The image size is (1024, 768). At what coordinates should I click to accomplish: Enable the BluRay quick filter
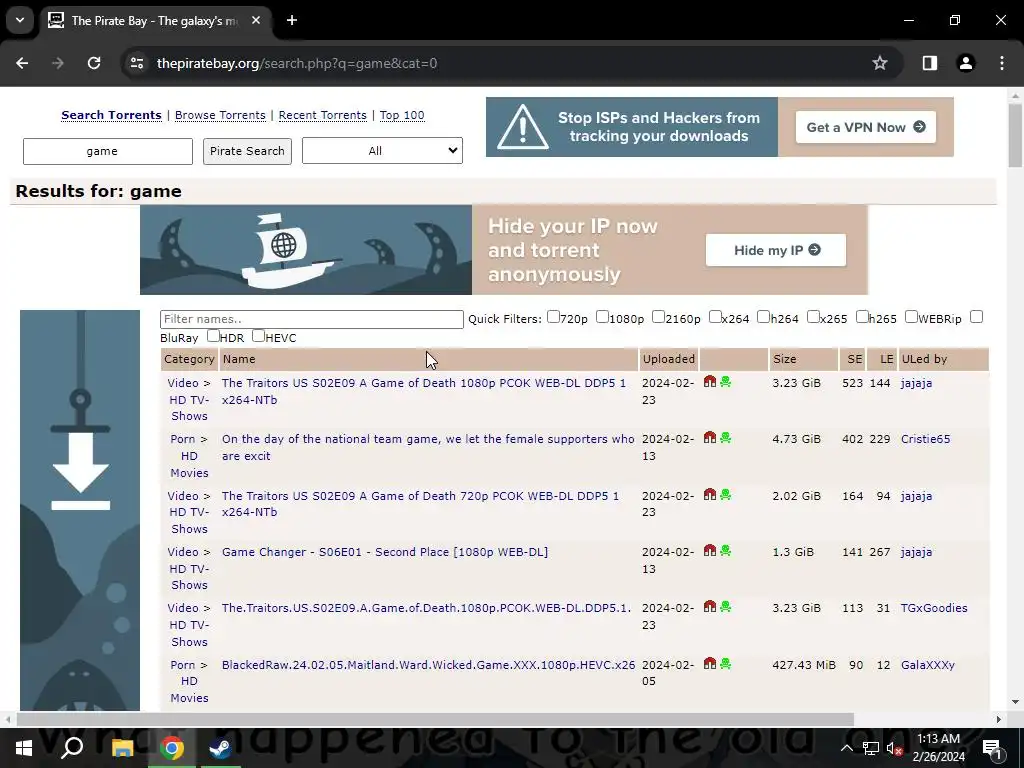pos(976,317)
